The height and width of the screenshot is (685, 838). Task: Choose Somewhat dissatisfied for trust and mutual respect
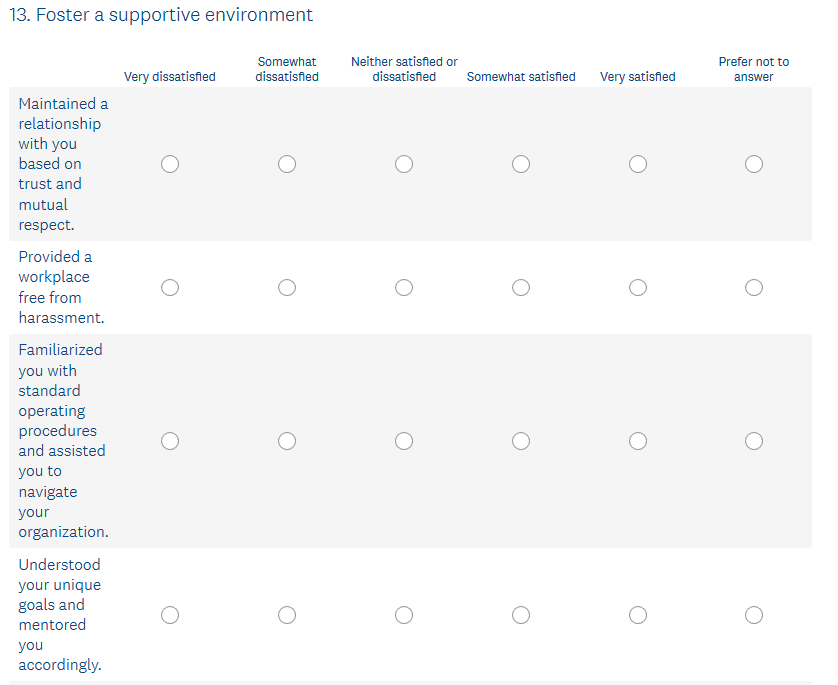click(287, 164)
